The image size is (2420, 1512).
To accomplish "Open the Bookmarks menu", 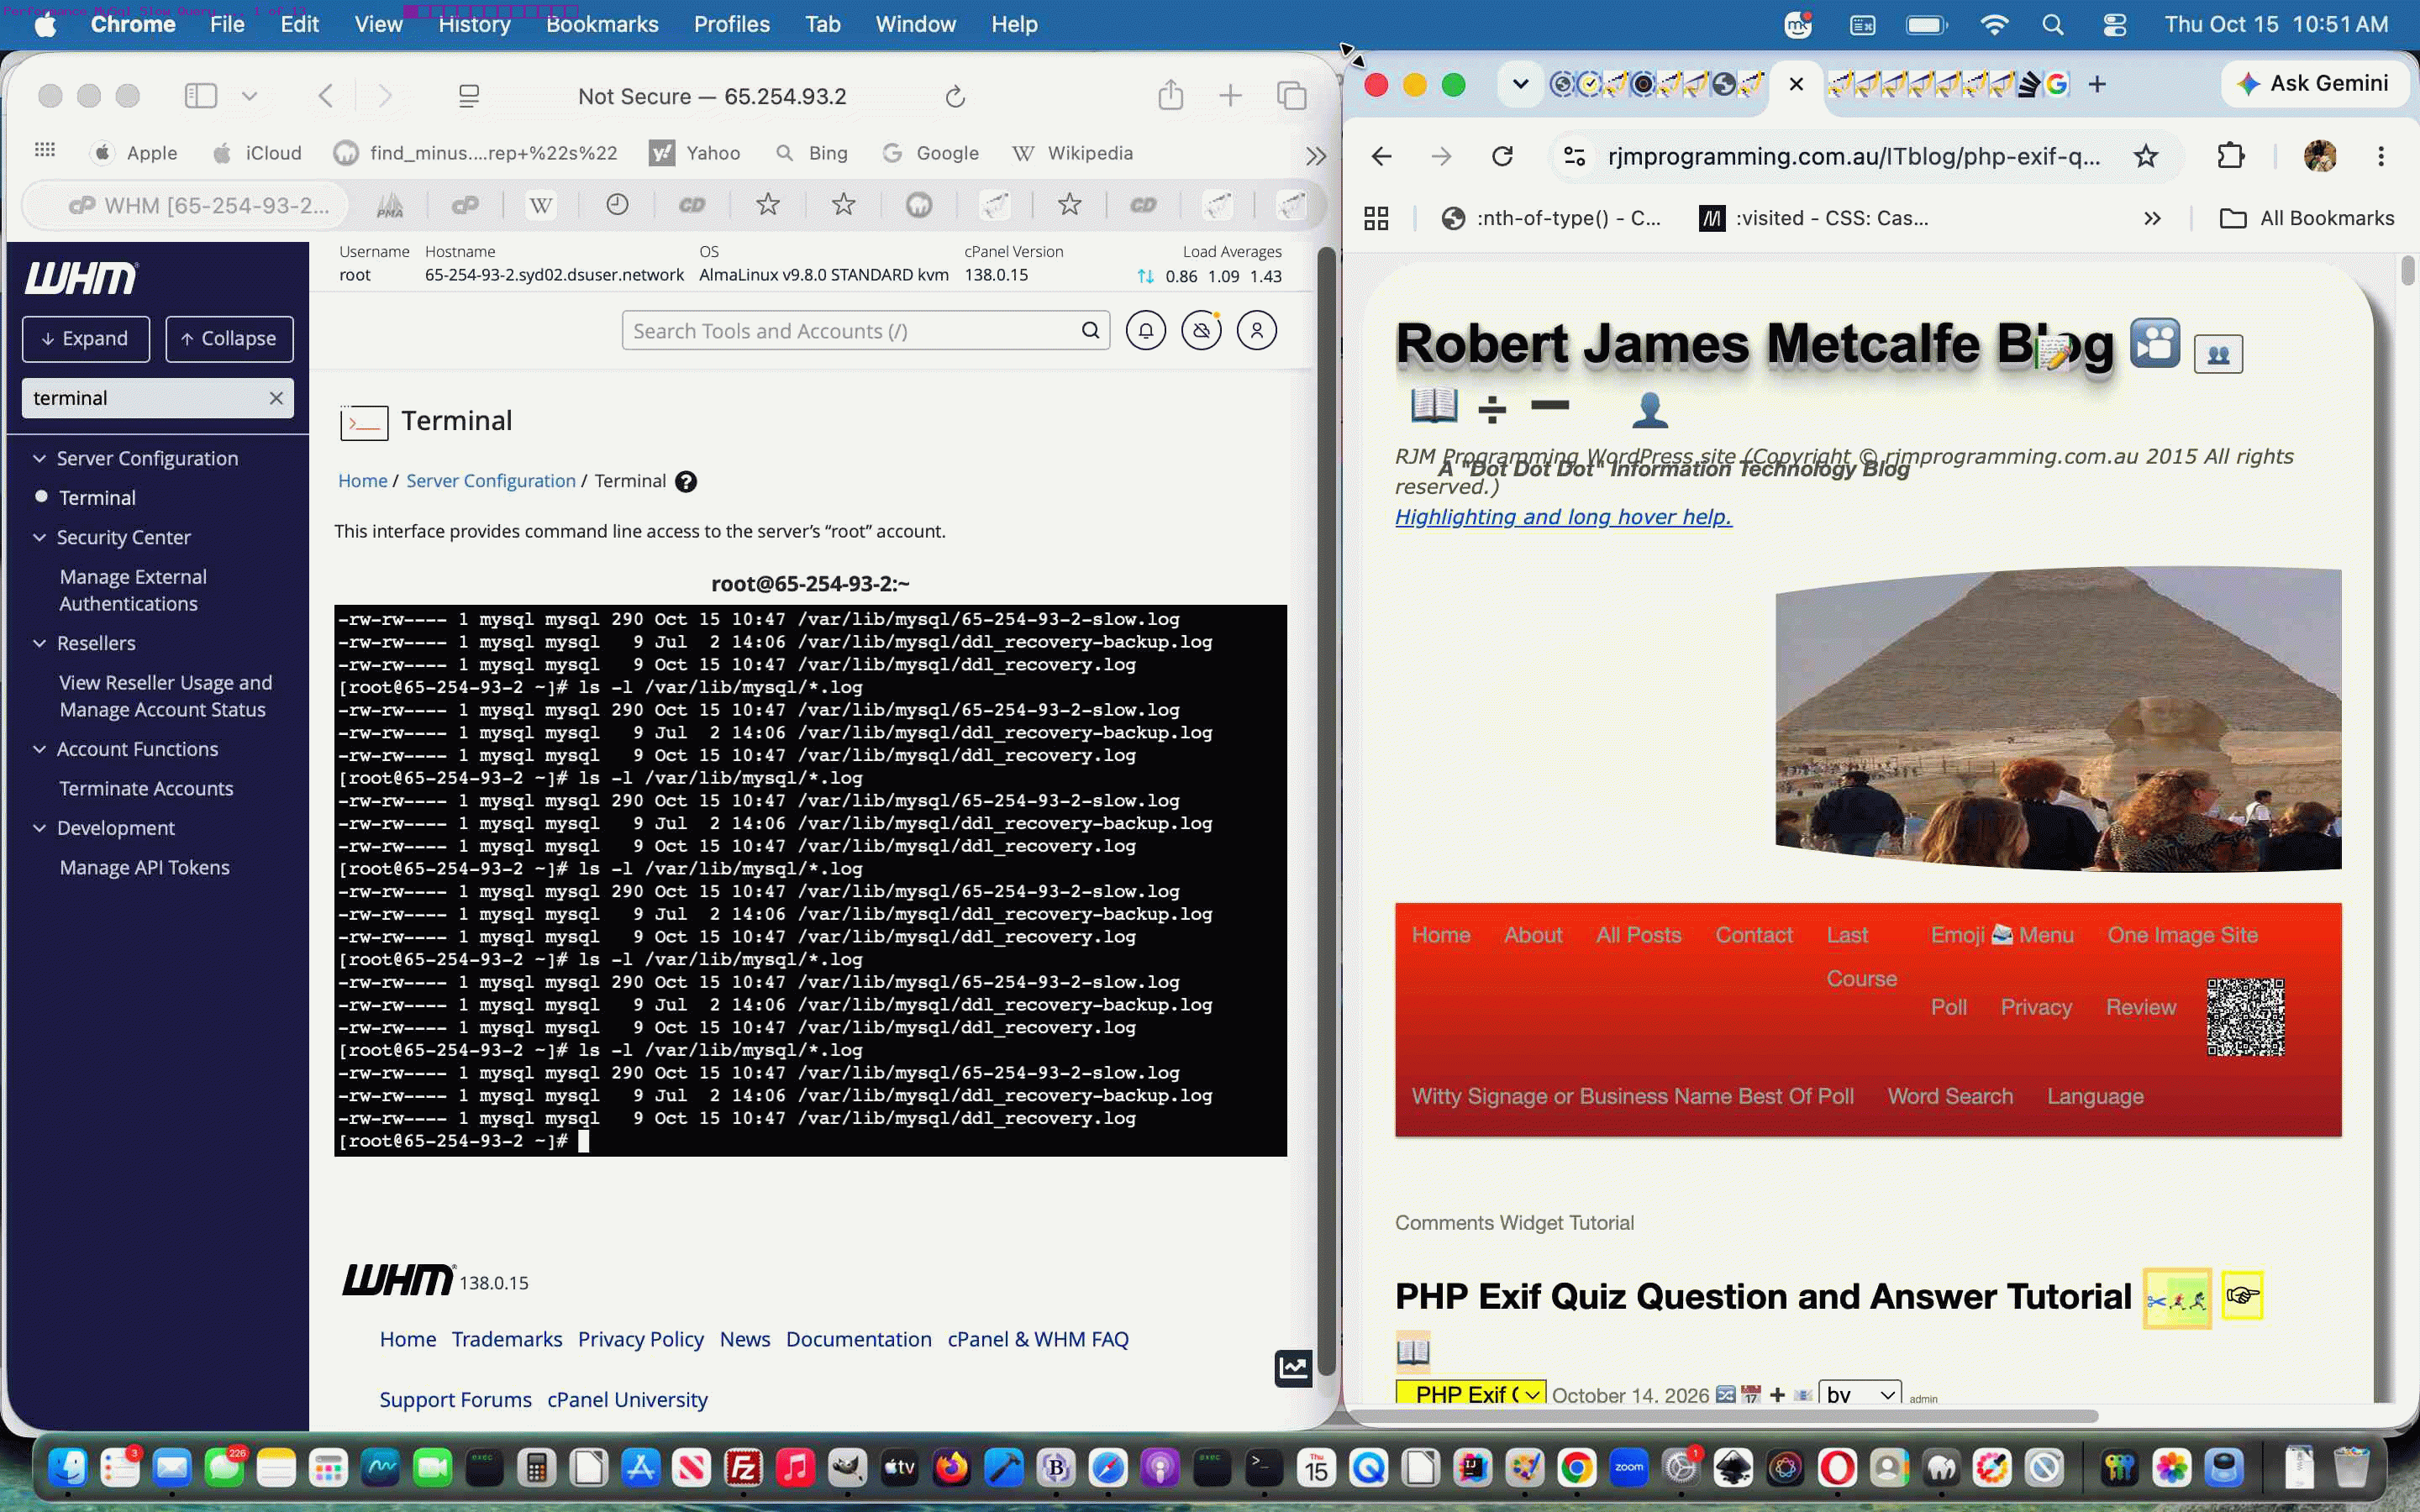I will pos(602,24).
